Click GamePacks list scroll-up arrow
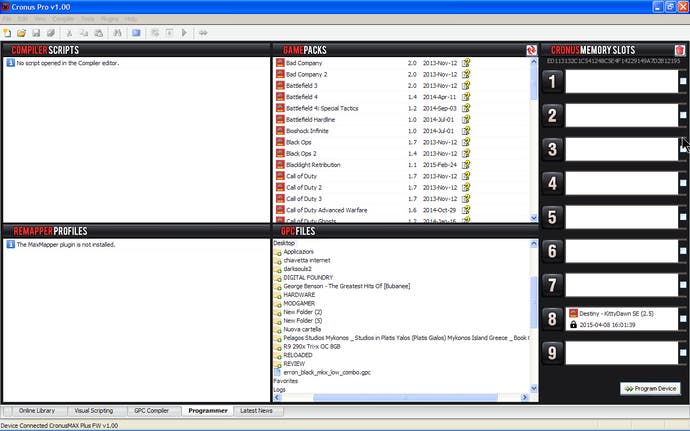Screen dimensions: 690x431 point(533,62)
